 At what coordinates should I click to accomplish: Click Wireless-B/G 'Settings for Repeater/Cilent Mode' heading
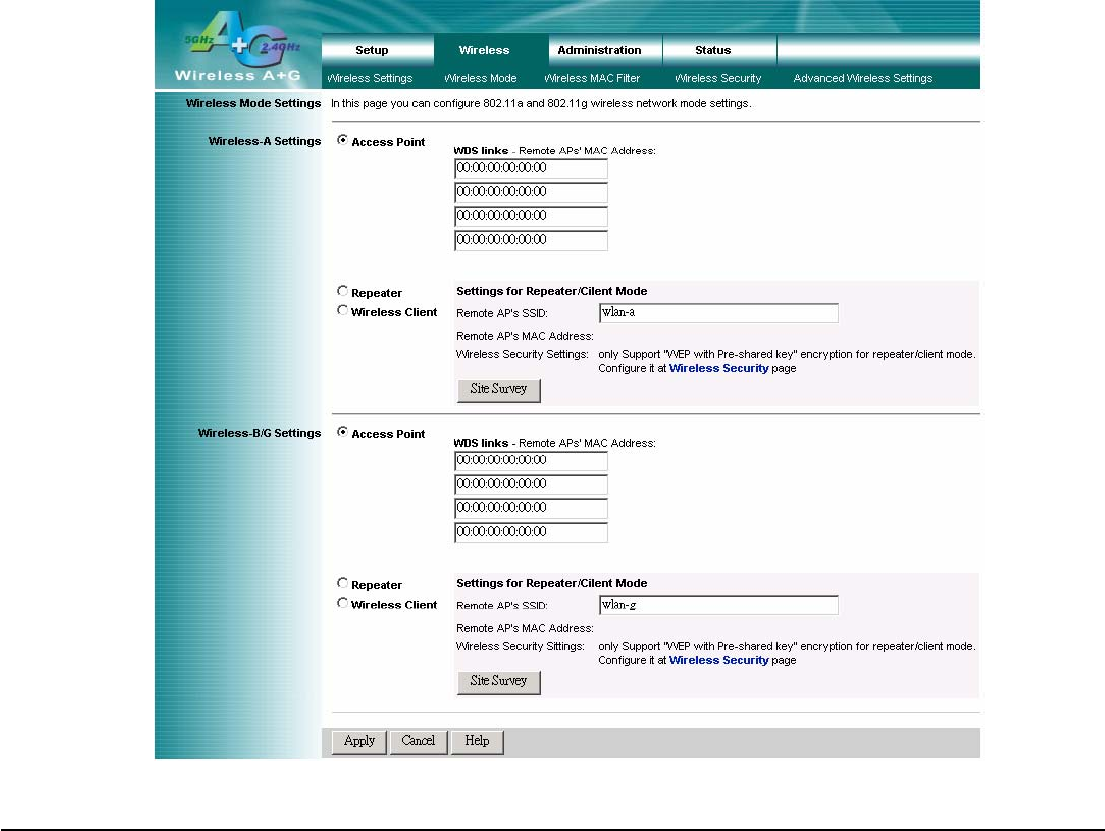[551, 583]
